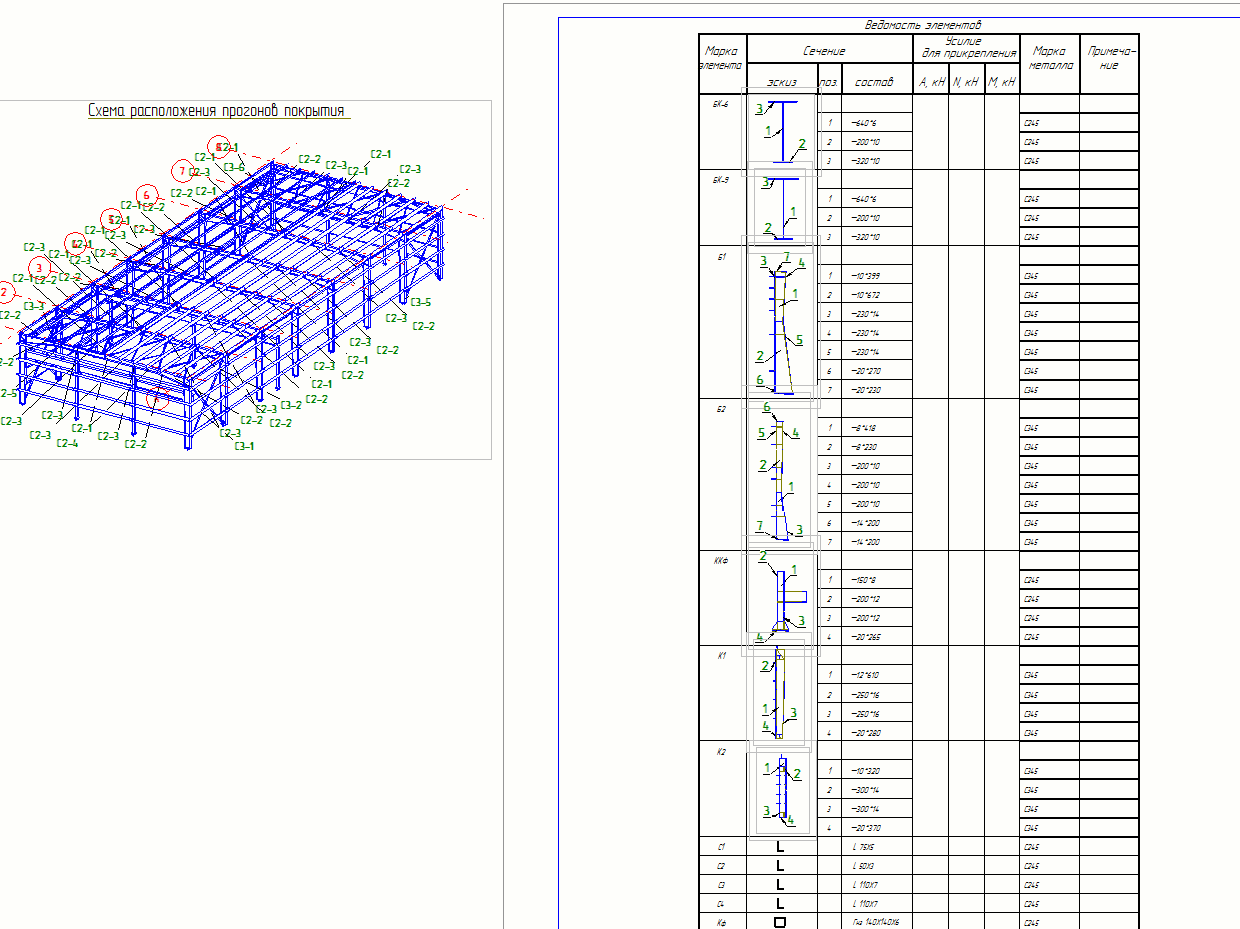This screenshot has height=929, width=1240.
Task: Click the purlin label C2-4
Action: tap(68, 443)
